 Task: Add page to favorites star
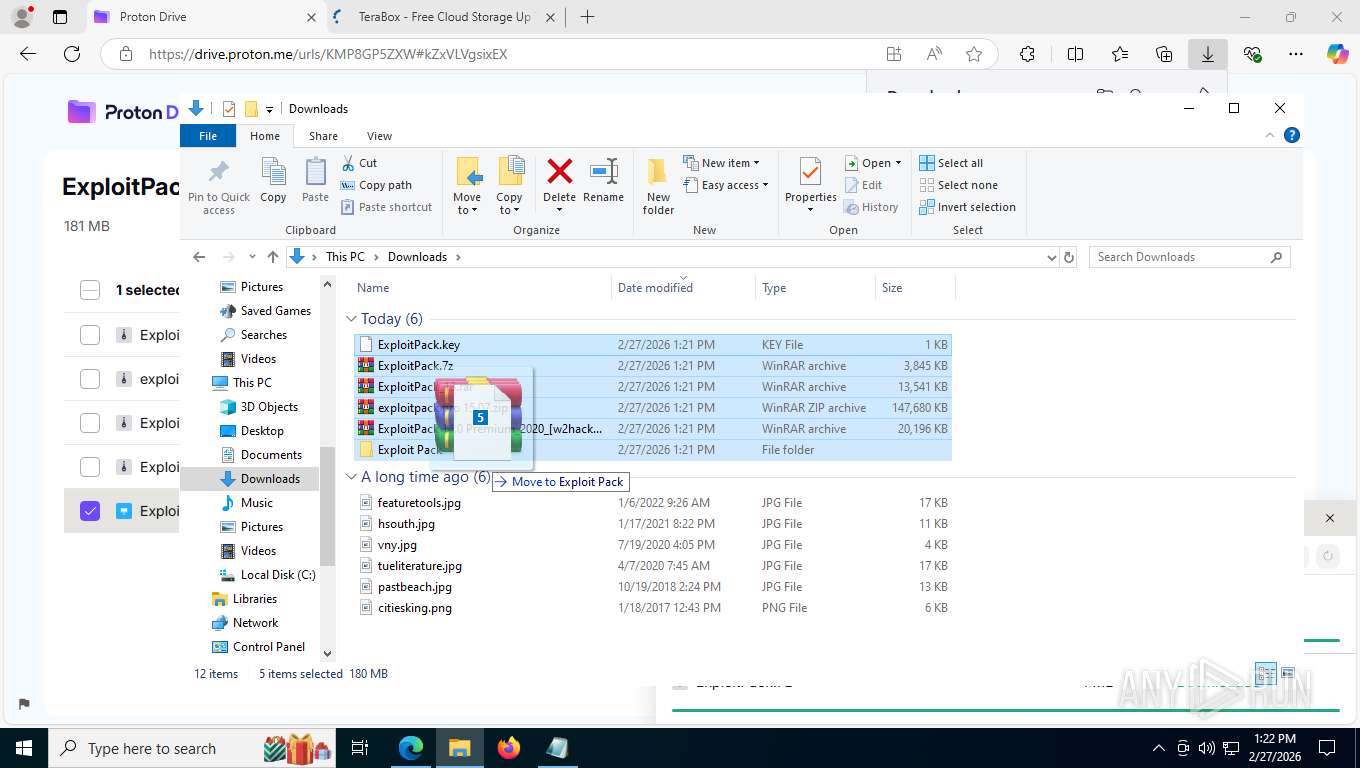pyautogui.click(x=974, y=54)
